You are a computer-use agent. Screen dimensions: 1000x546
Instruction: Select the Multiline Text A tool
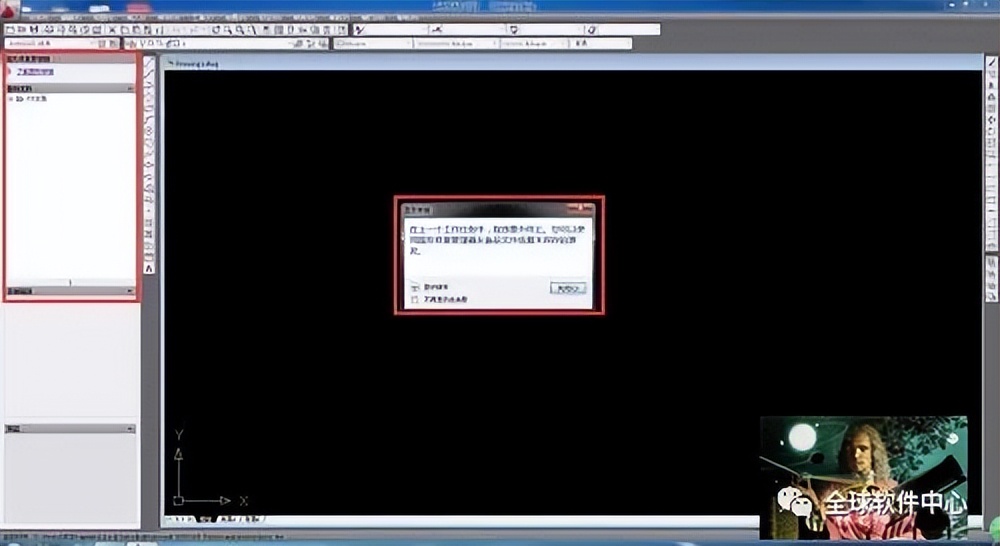149,269
